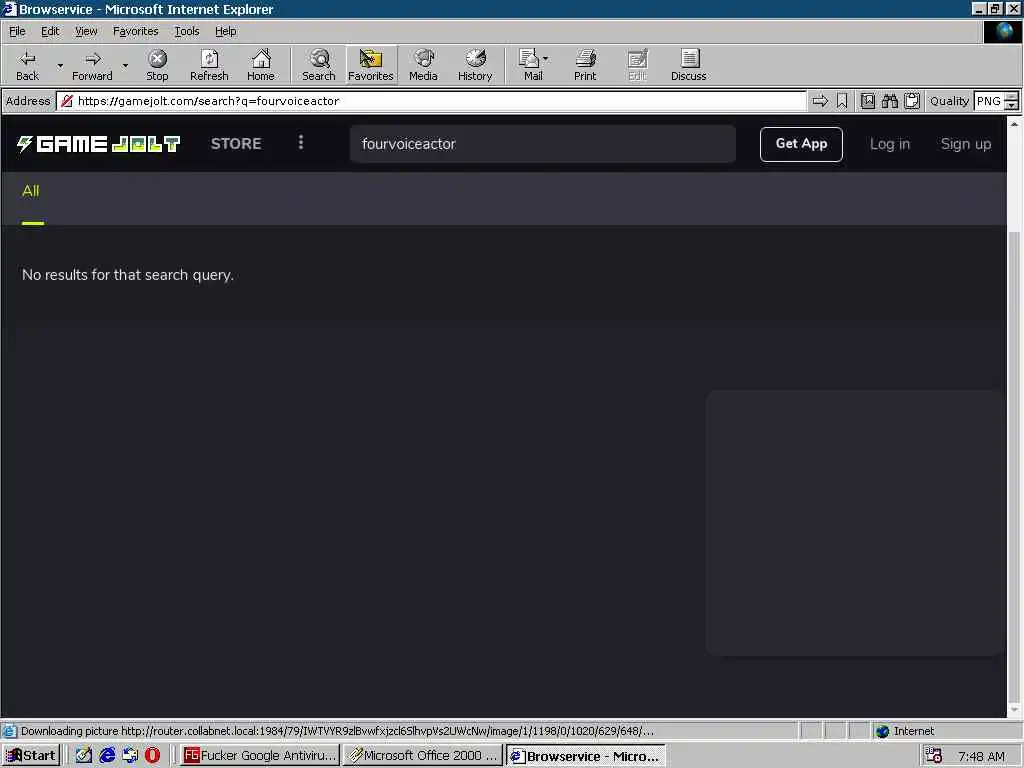Click the Discuss toolbar button
The width and height of the screenshot is (1024, 768).
[688, 65]
